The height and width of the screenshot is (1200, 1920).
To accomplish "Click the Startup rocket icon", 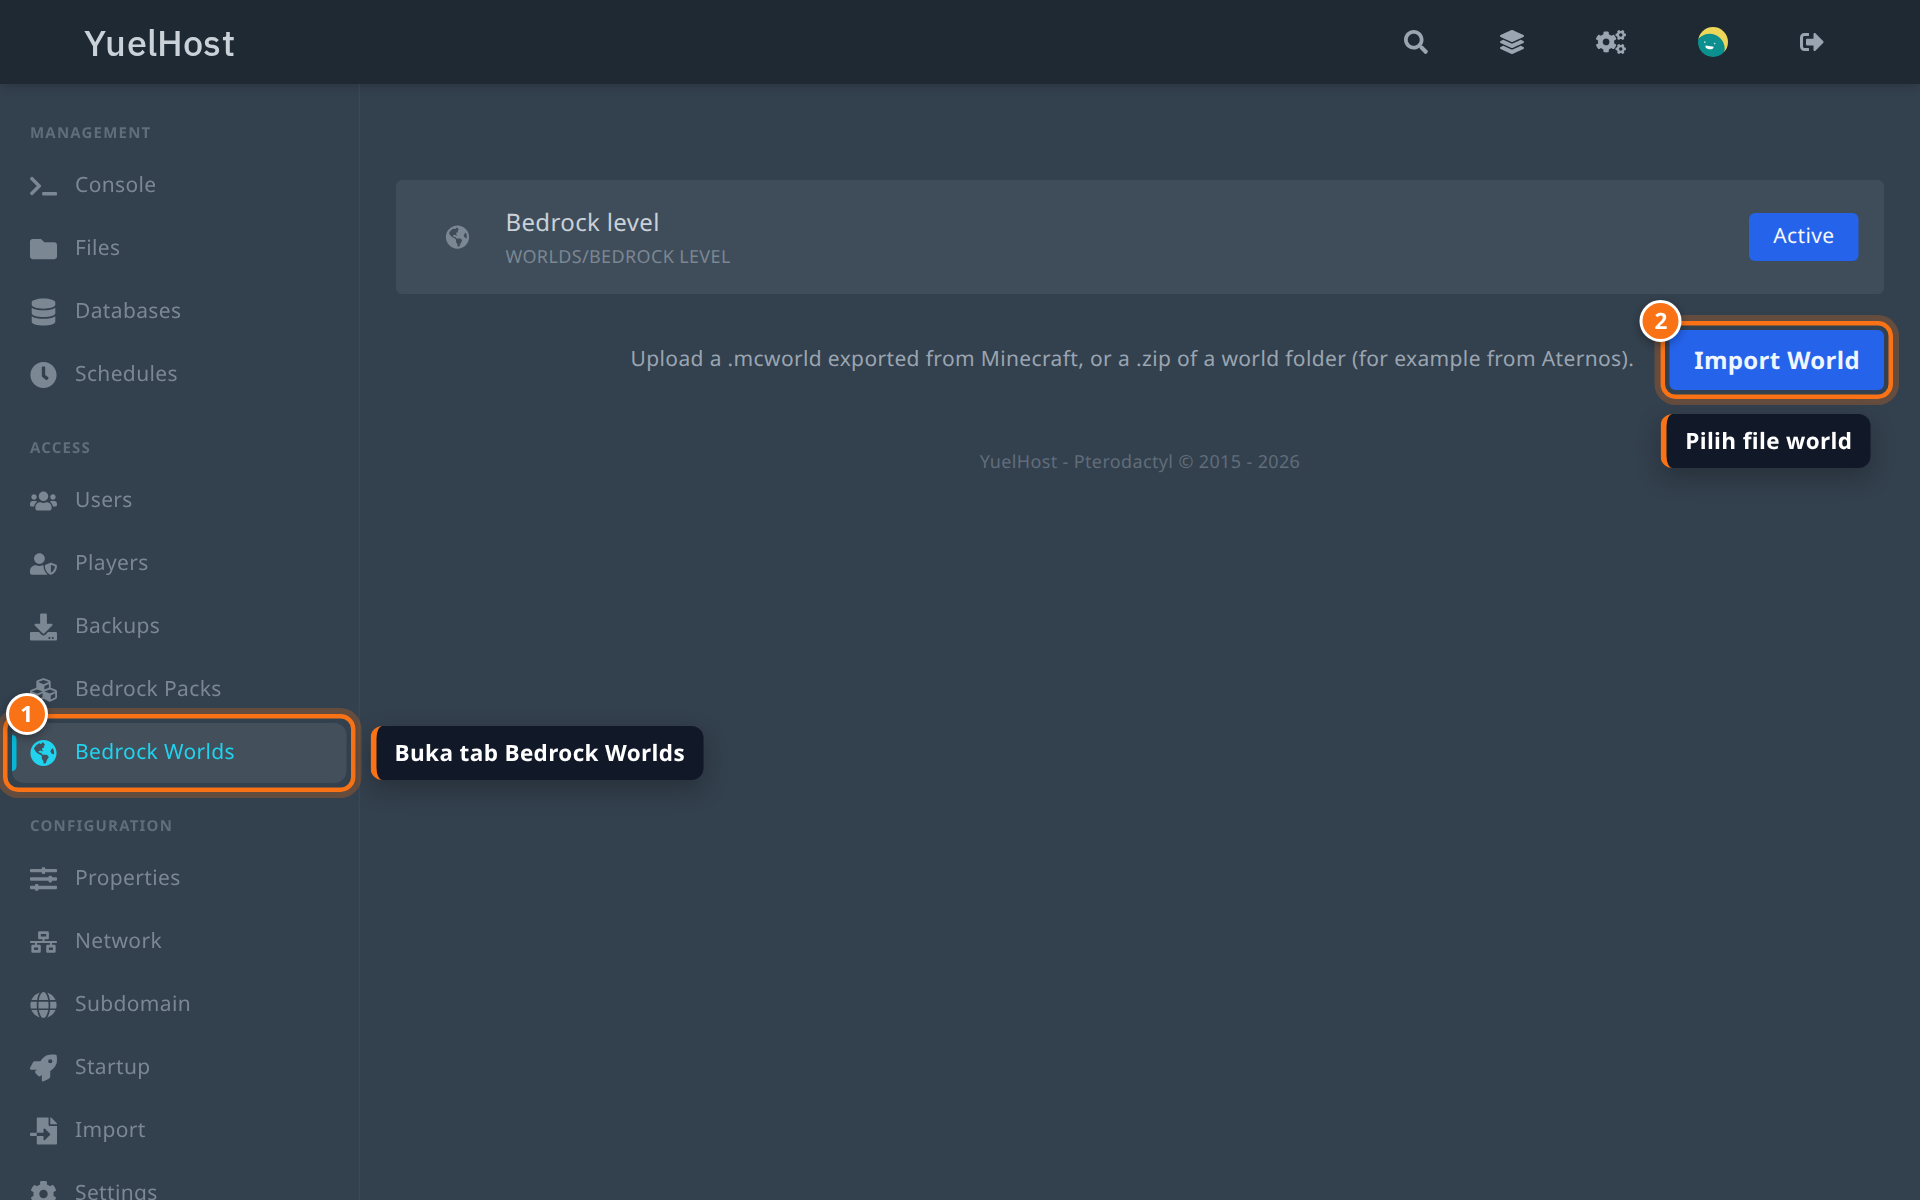I will click(43, 1067).
